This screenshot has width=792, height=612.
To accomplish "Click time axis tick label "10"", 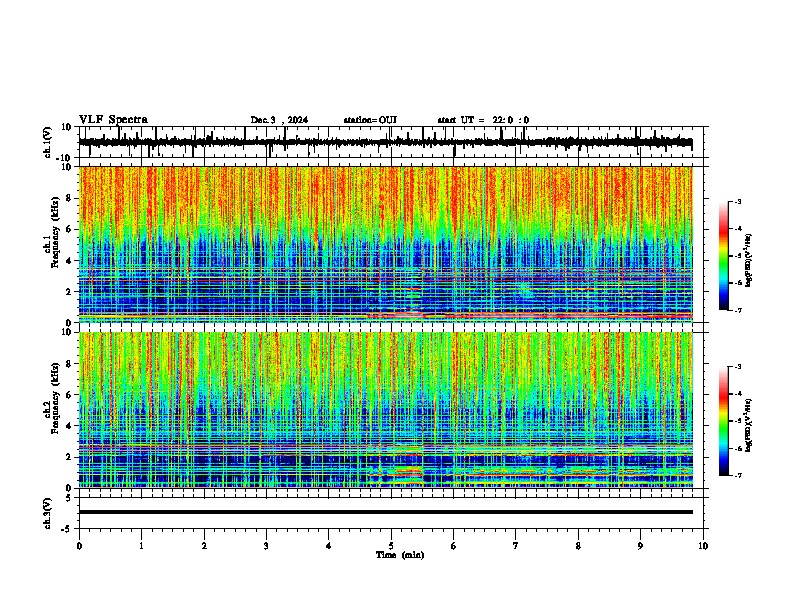I will 703,546.
